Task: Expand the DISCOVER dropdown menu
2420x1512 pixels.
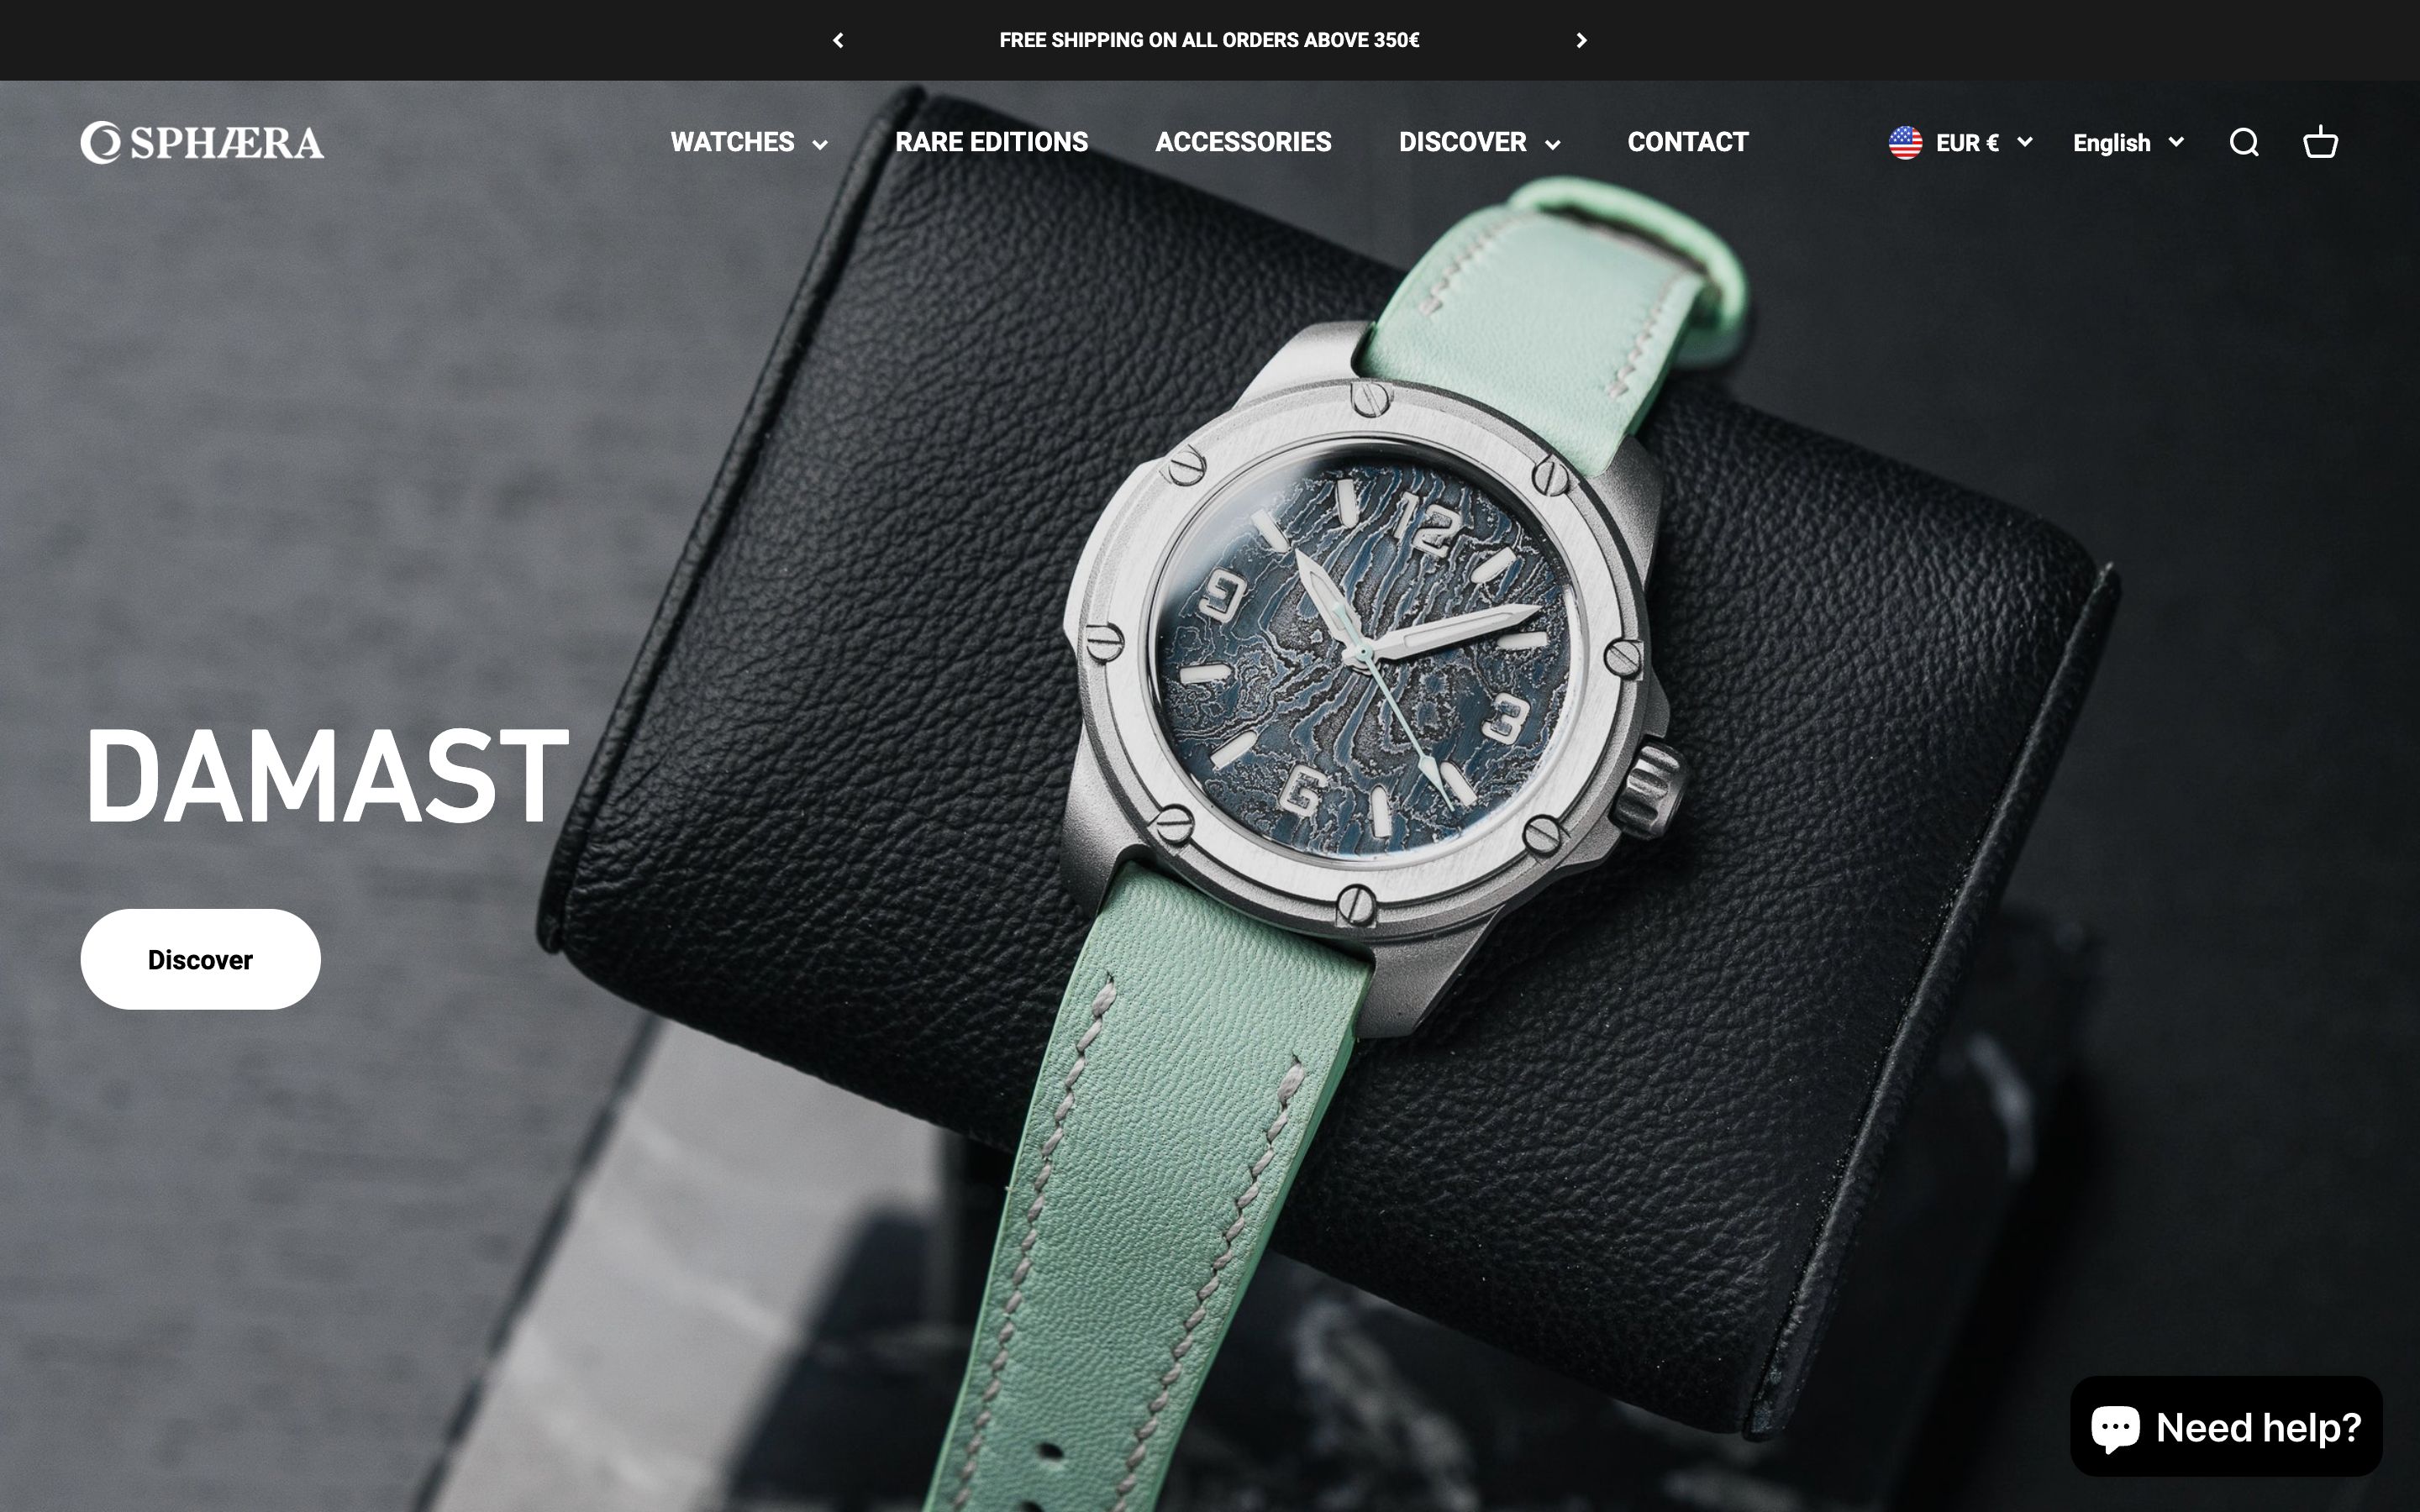Action: (1479, 143)
